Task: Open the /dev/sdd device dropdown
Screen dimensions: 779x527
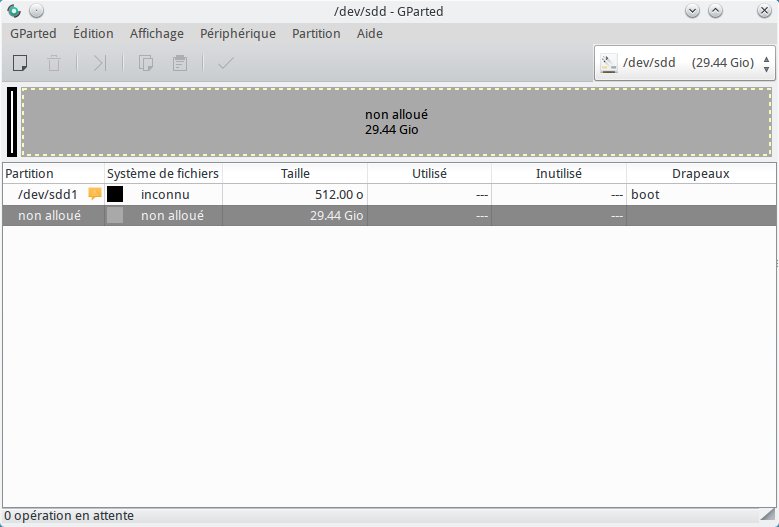Action: (685, 63)
